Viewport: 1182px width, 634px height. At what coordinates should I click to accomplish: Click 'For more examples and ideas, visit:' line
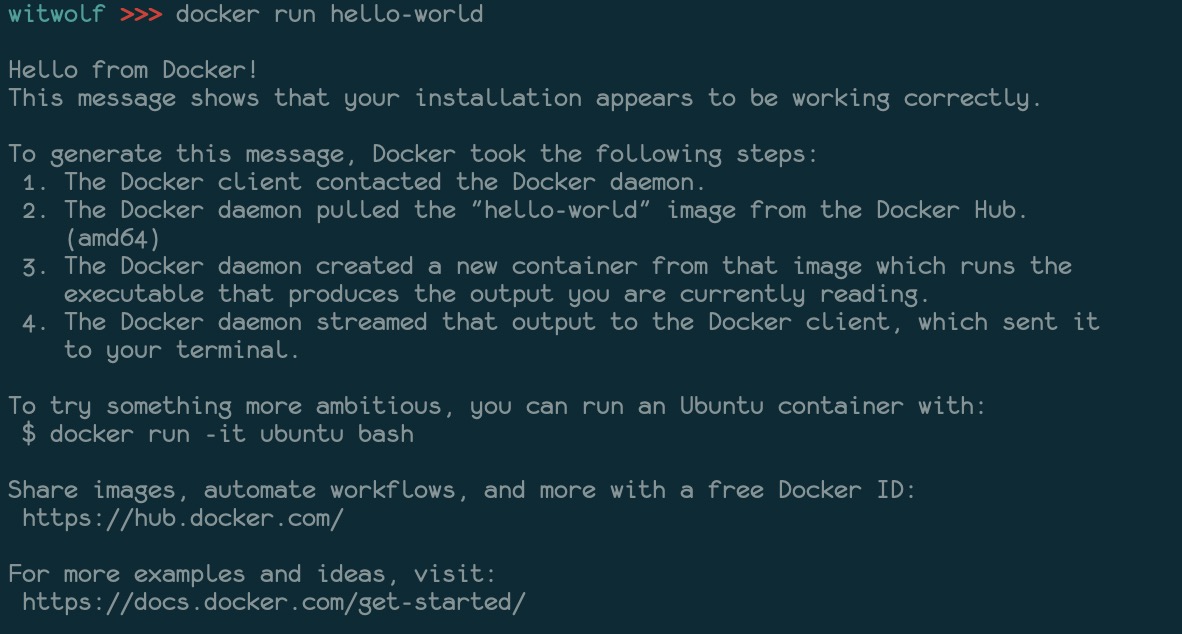tap(252, 574)
